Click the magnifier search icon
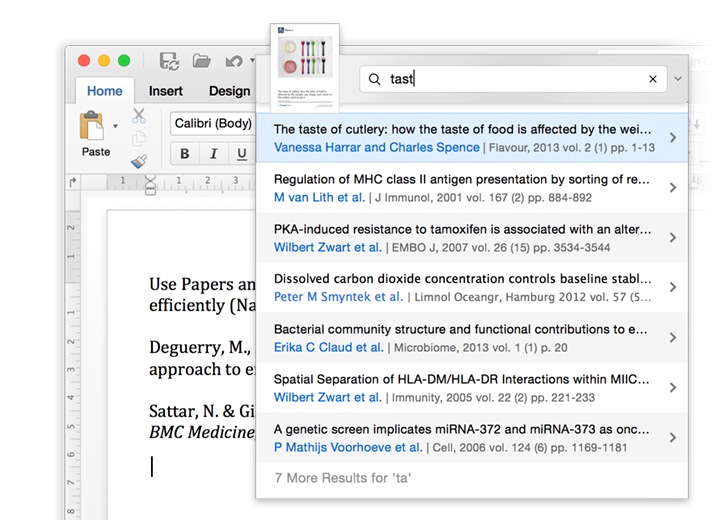This screenshot has width=716, height=520. pyautogui.click(x=374, y=79)
